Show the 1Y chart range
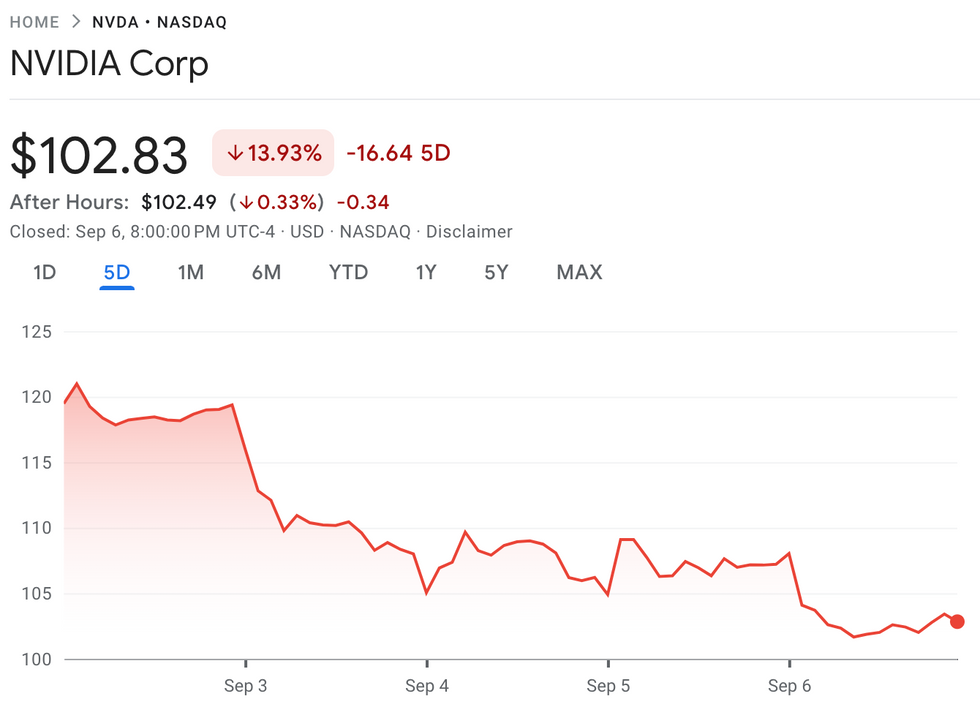 pyautogui.click(x=426, y=272)
